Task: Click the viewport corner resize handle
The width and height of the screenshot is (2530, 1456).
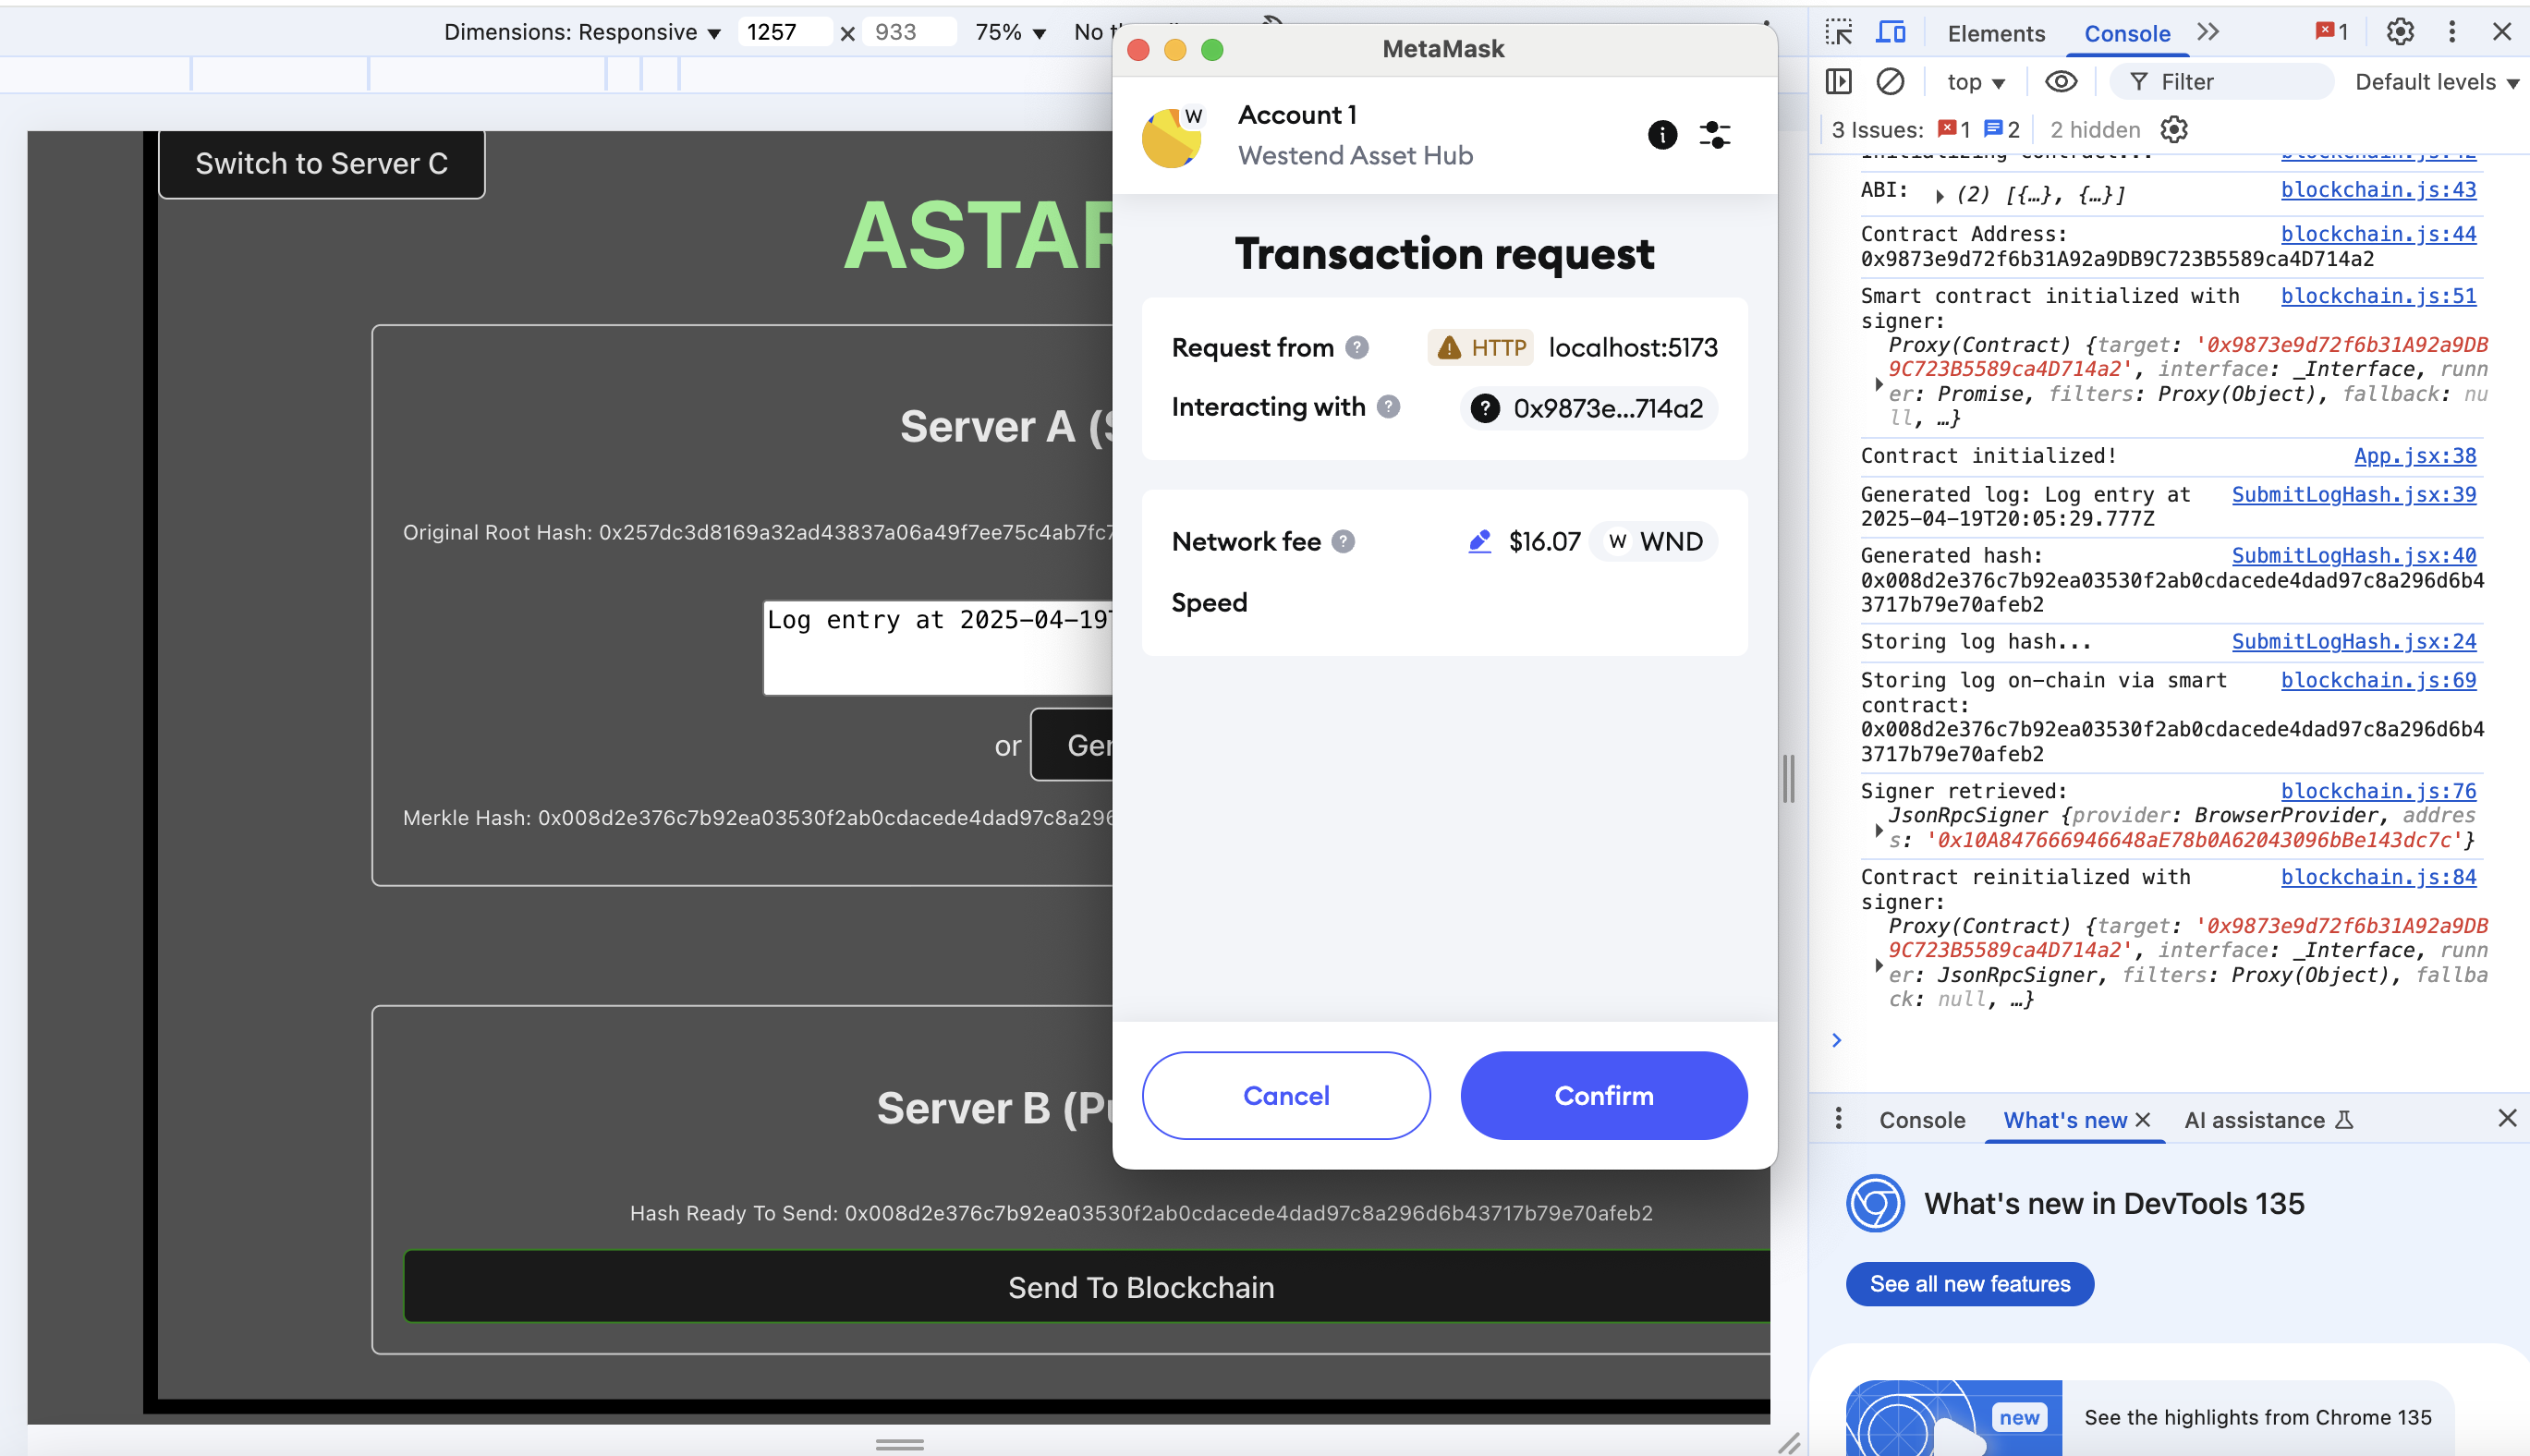Action: (x=1789, y=1443)
